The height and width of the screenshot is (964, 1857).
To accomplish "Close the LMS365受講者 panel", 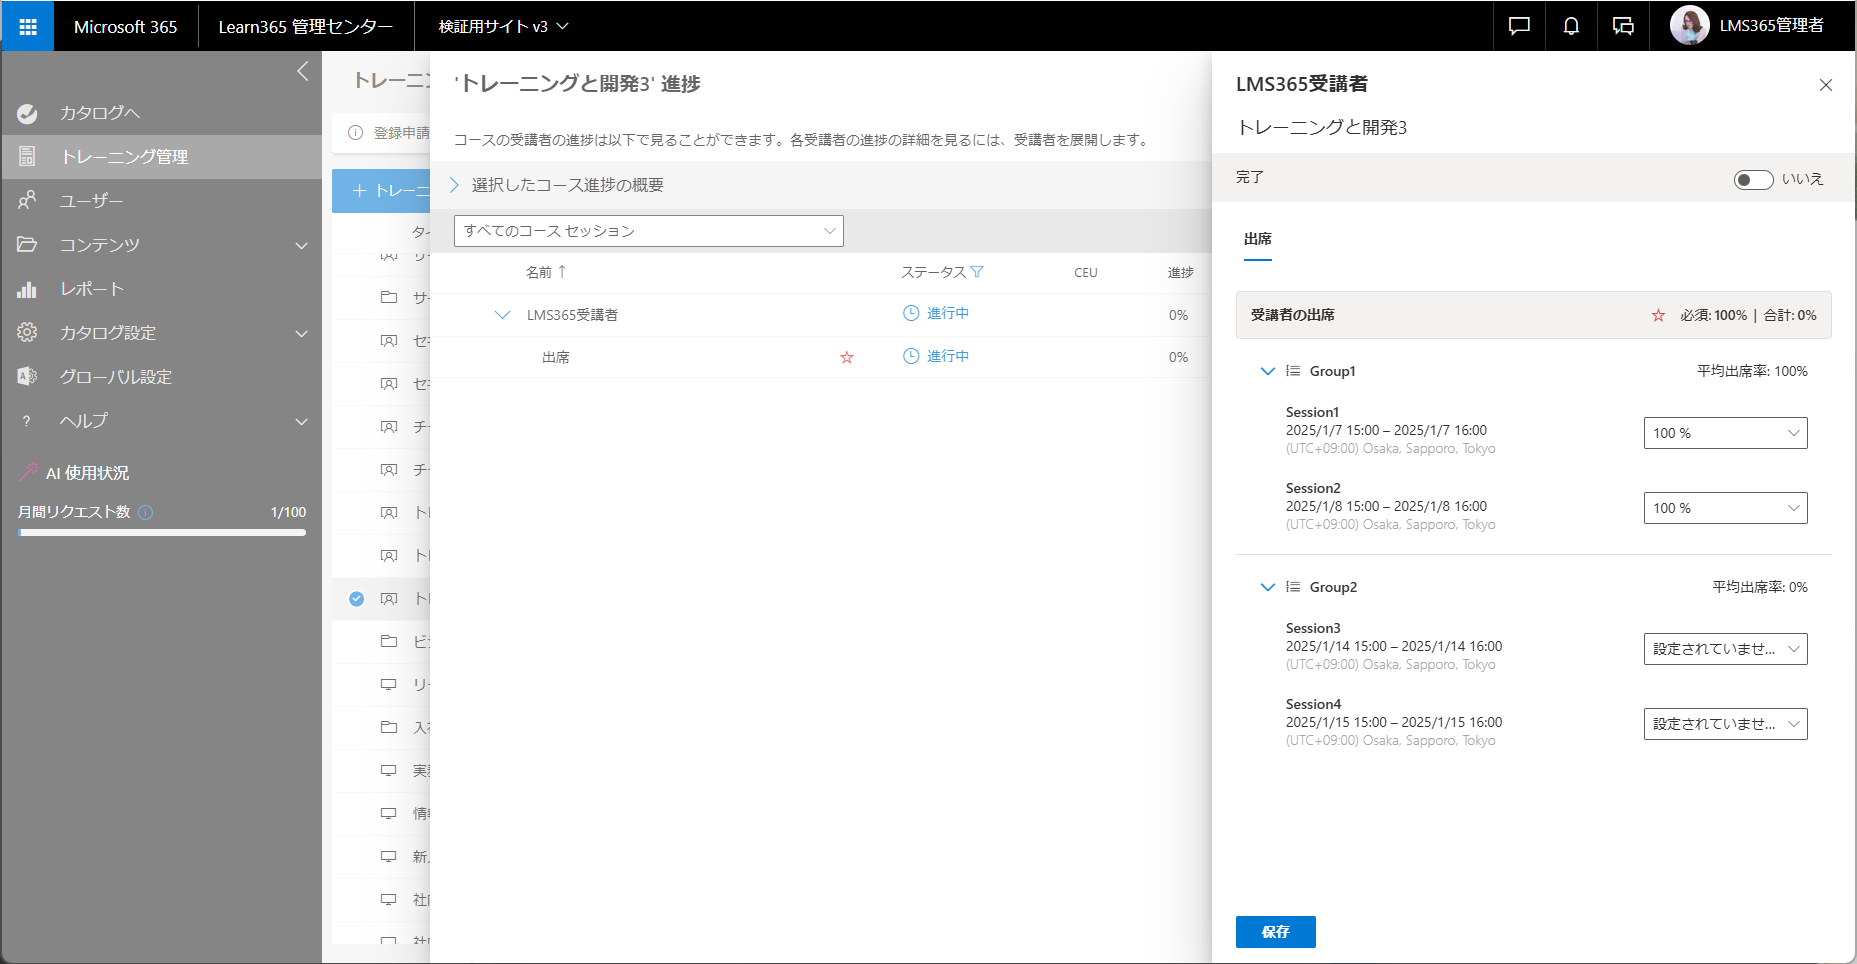I will (x=1825, y=85).
